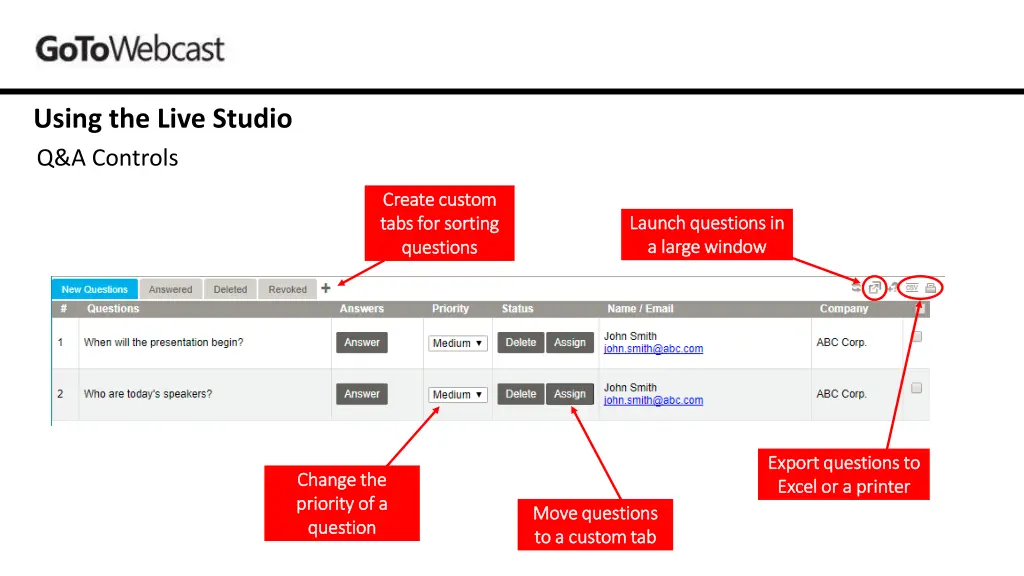Open john.smith@abc.com link in row 2
The height and width of the screenshot is (576, 1024).
click(653, 400)
